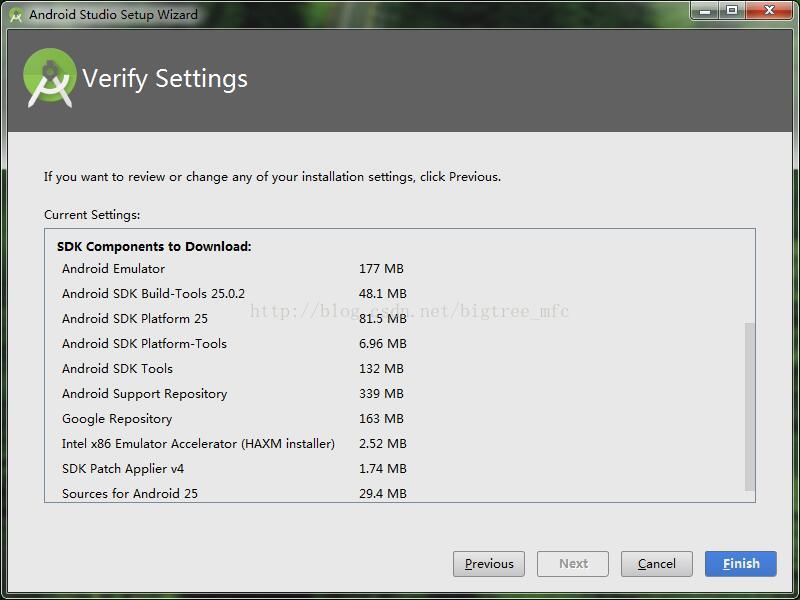Select 'Intel x86 Emulator Accelerator (HAXM installer)' entry
This screenshot has height=600, width=800.
coord(198,443)
